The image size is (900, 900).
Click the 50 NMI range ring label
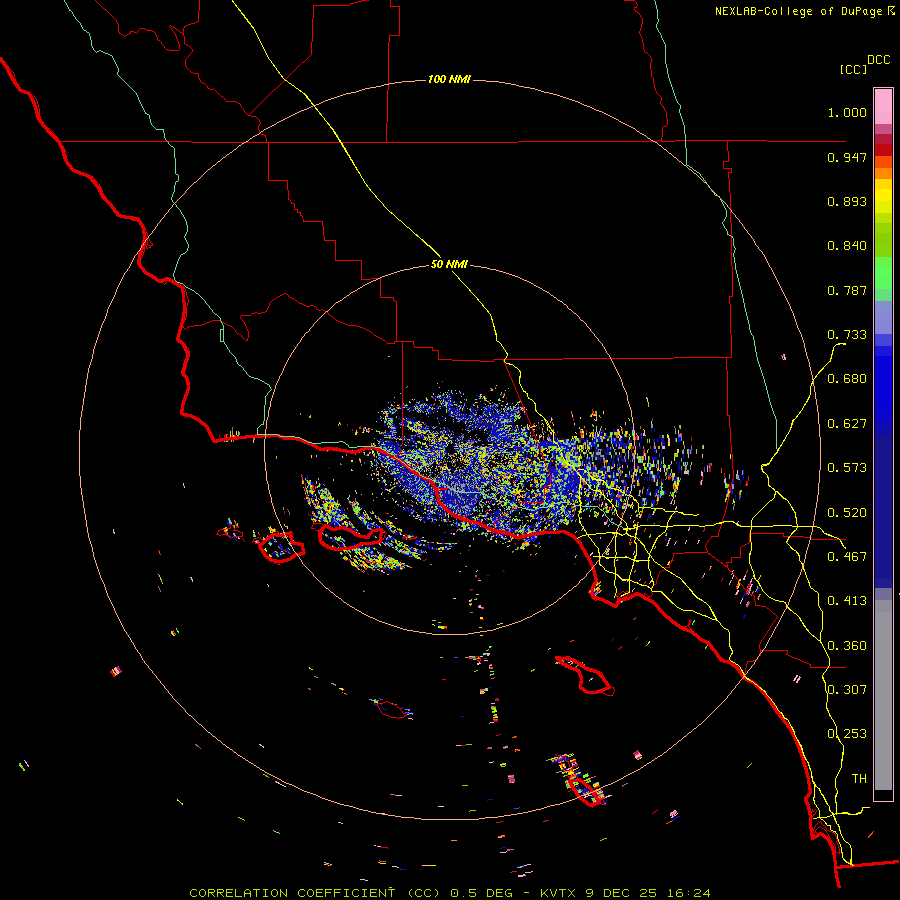click(449, 265)
